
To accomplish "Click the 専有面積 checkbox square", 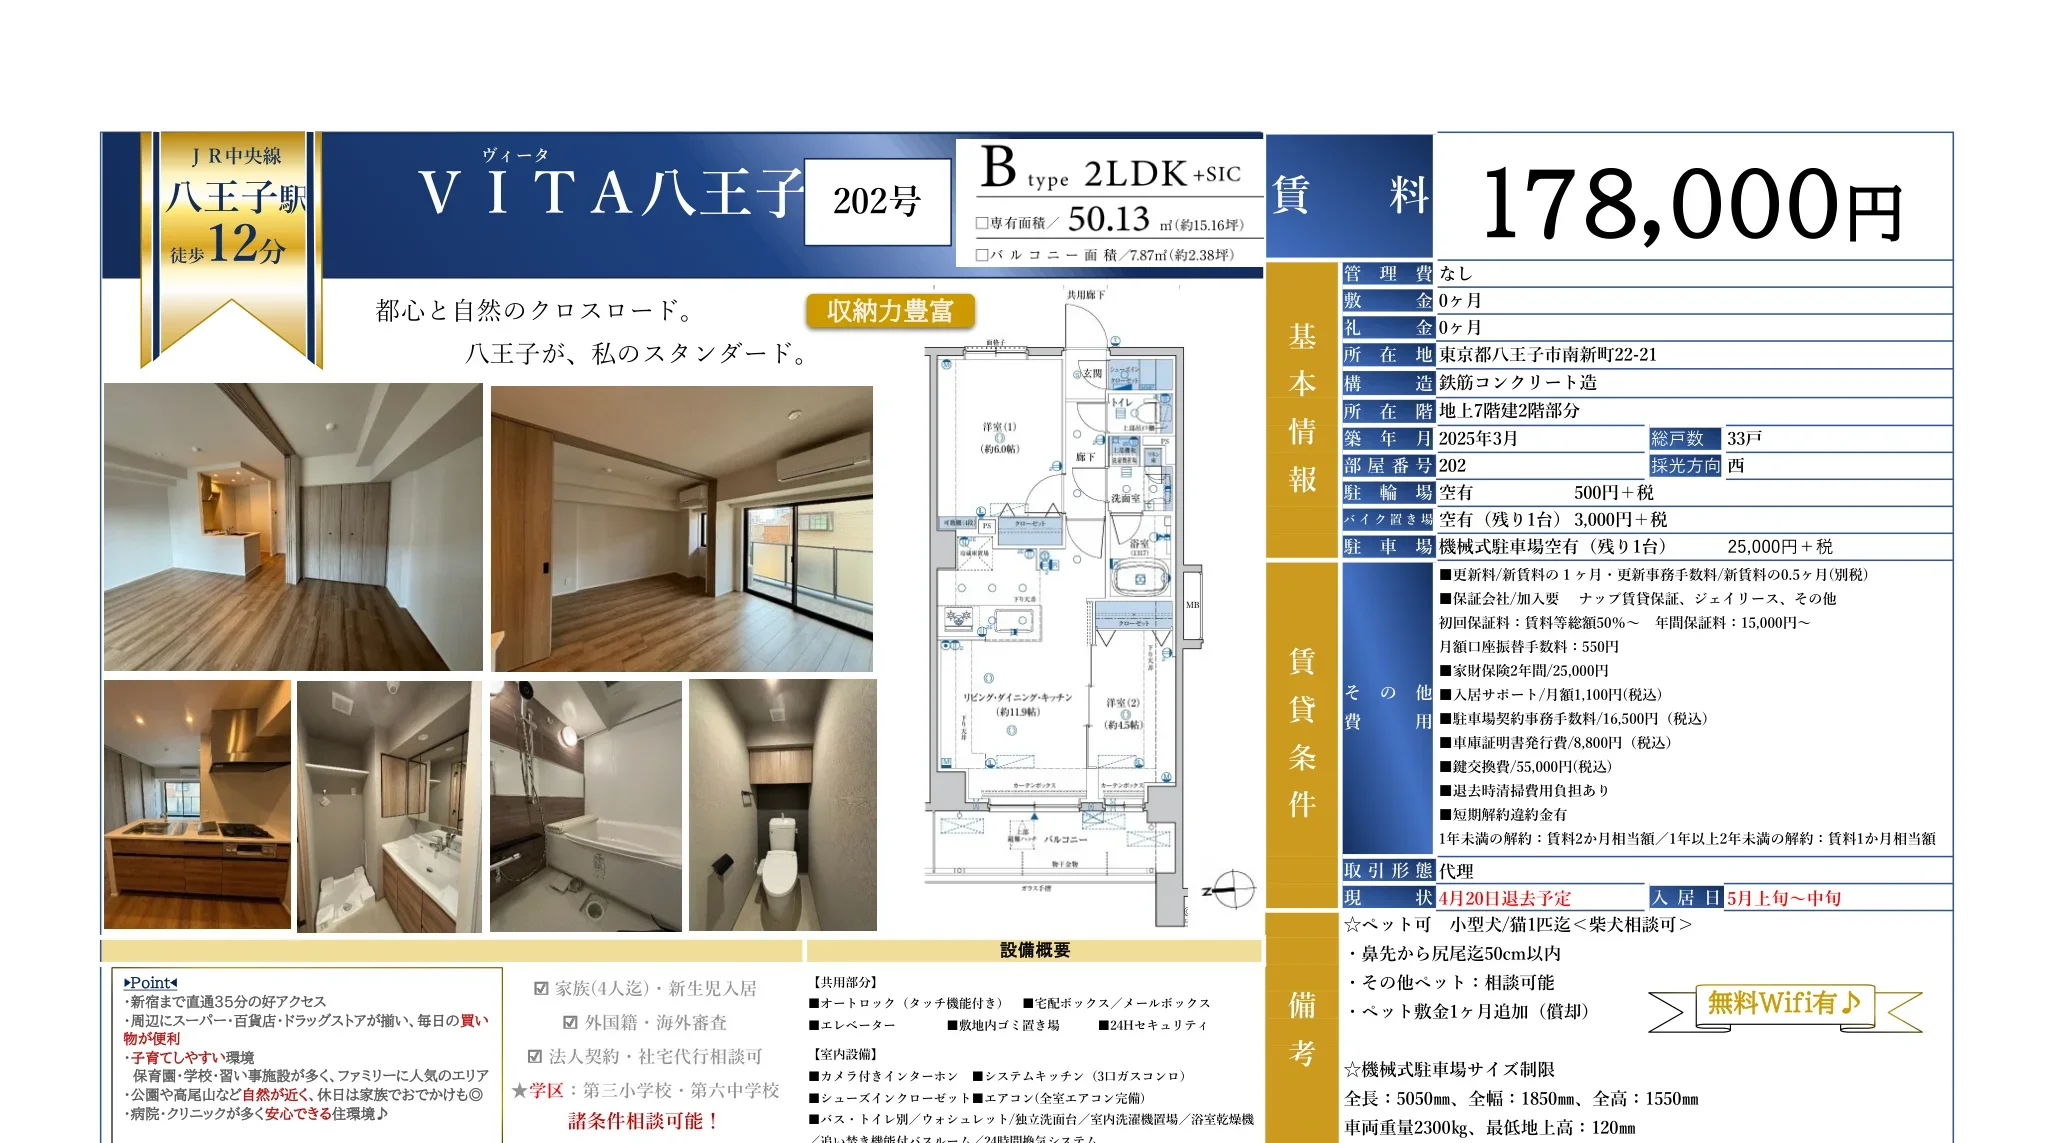I will click(x=982, y=224).
